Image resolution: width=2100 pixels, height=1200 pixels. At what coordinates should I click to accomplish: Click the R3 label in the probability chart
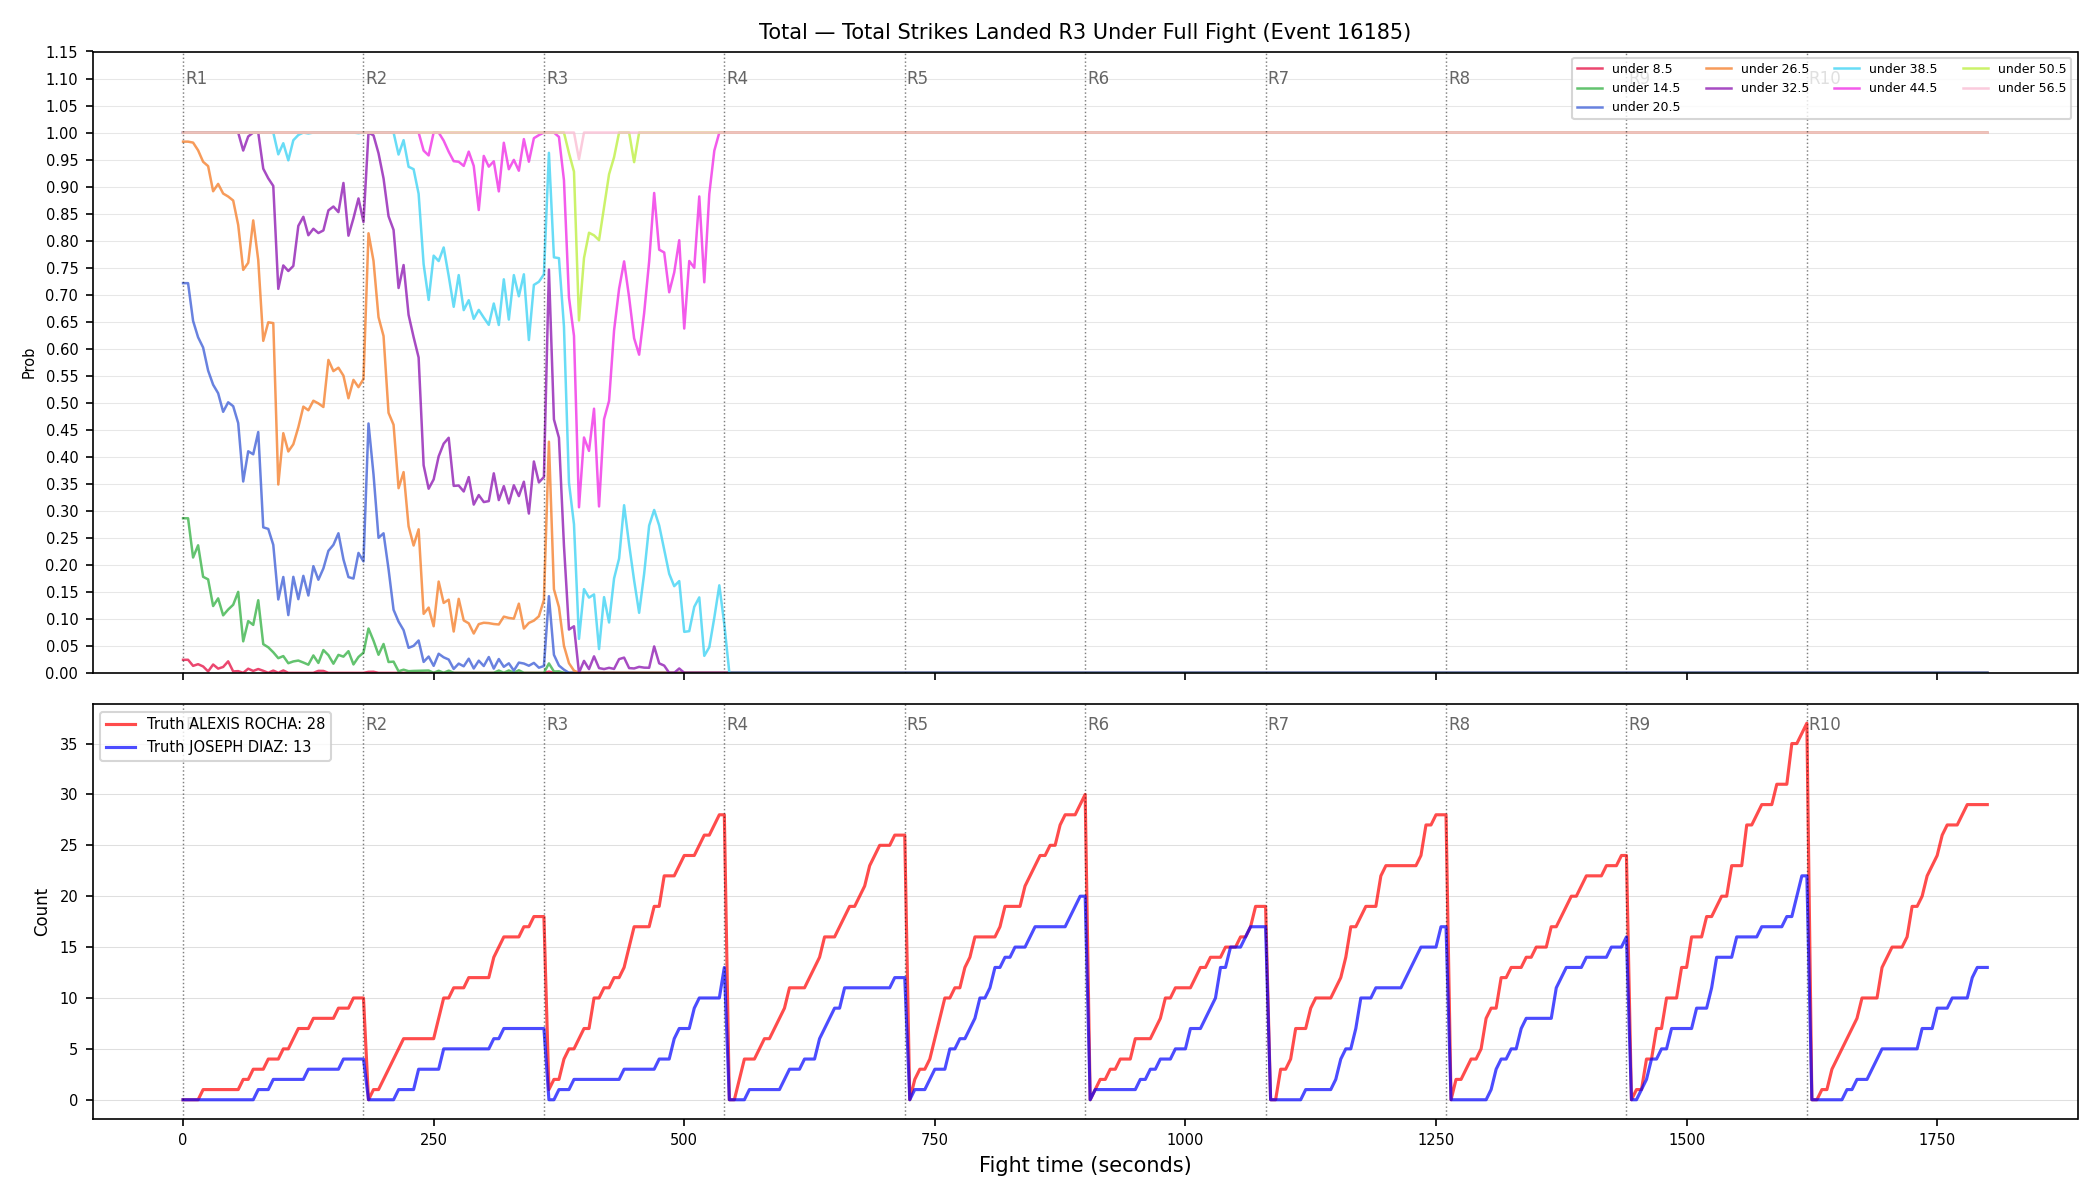(x=557, y=78)
